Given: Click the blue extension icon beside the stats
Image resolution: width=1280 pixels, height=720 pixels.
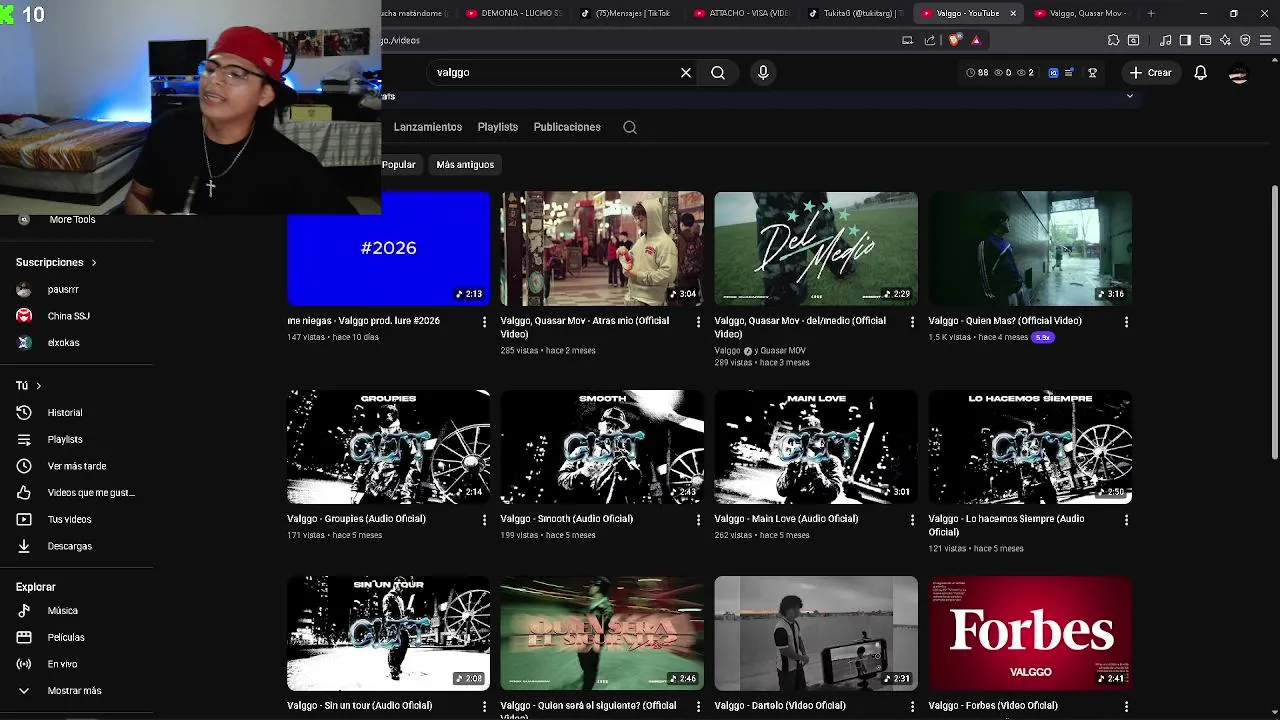Looking at the screenshot, I should click(1053, 73).
